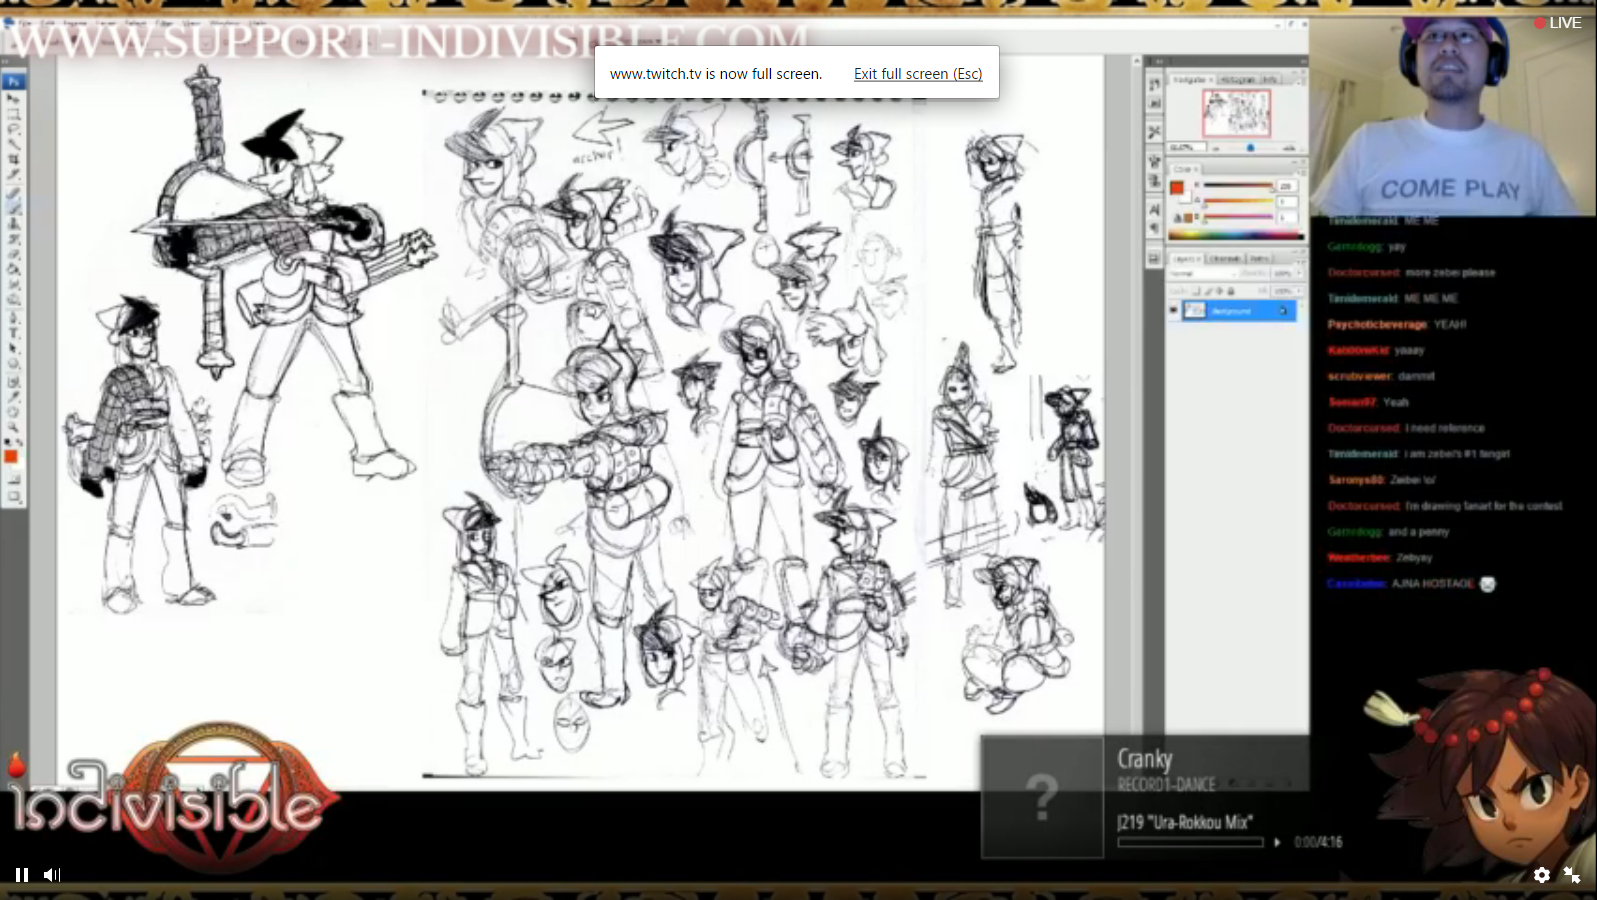Select the Layers tab

point(1186,258)
